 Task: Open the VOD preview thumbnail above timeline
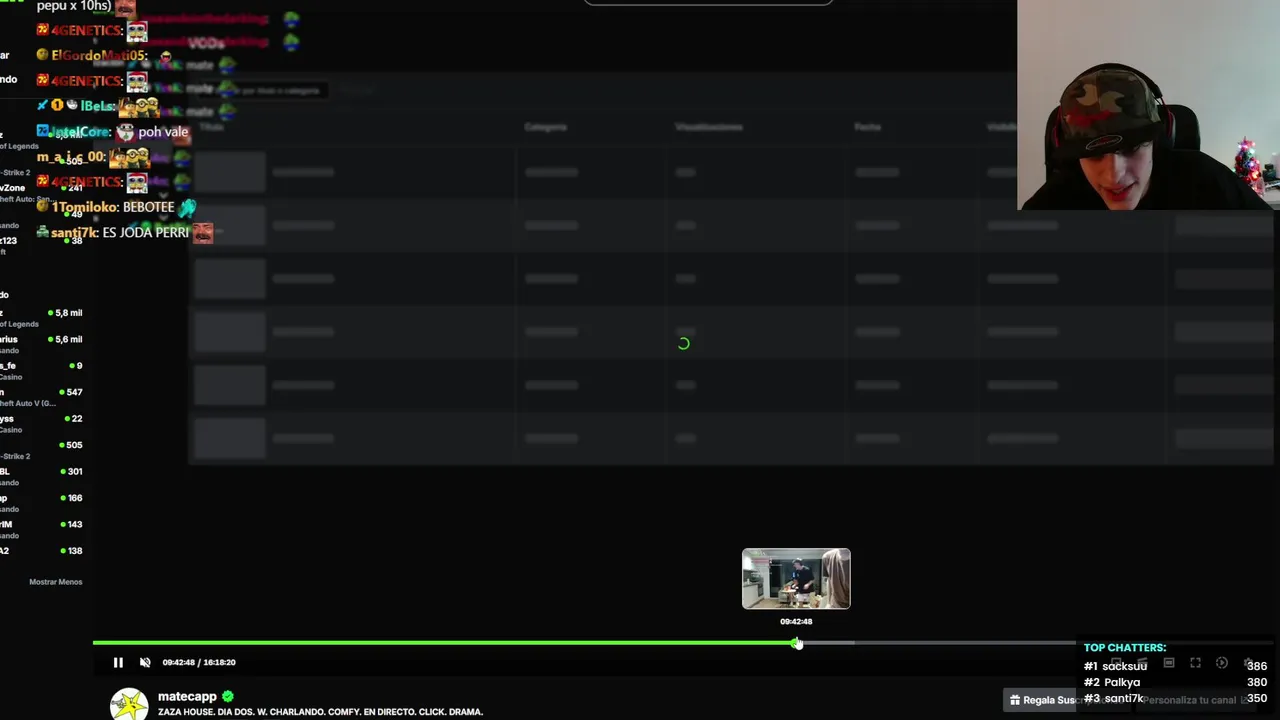click(796, 578)
